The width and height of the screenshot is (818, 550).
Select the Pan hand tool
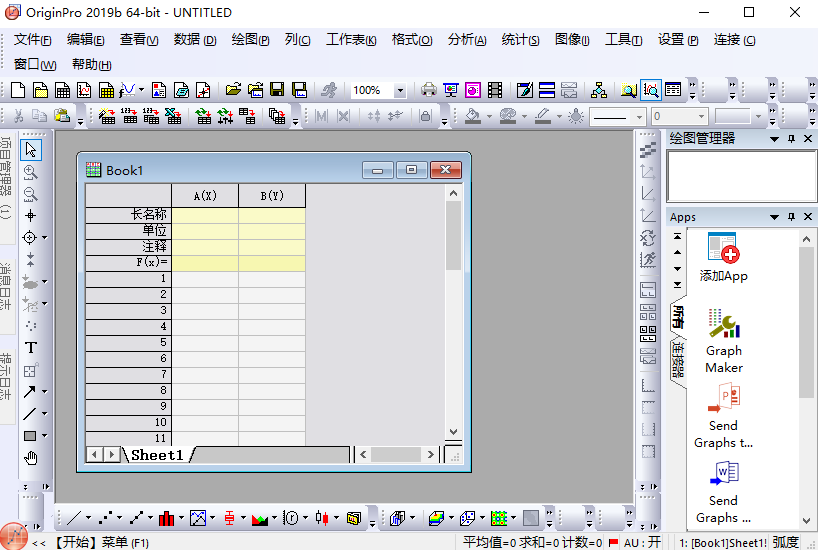pyautogui.click(x=31, y=458)
